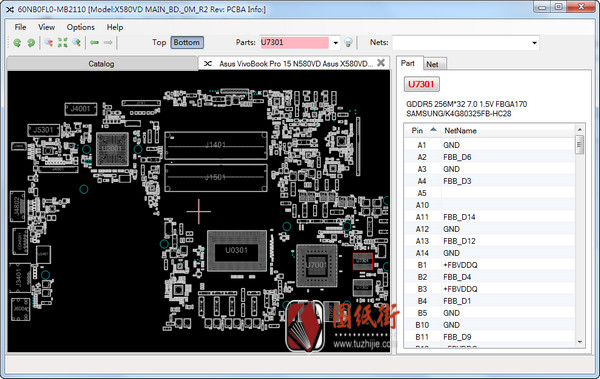Open the Options menu

click(x=80, y=27)
